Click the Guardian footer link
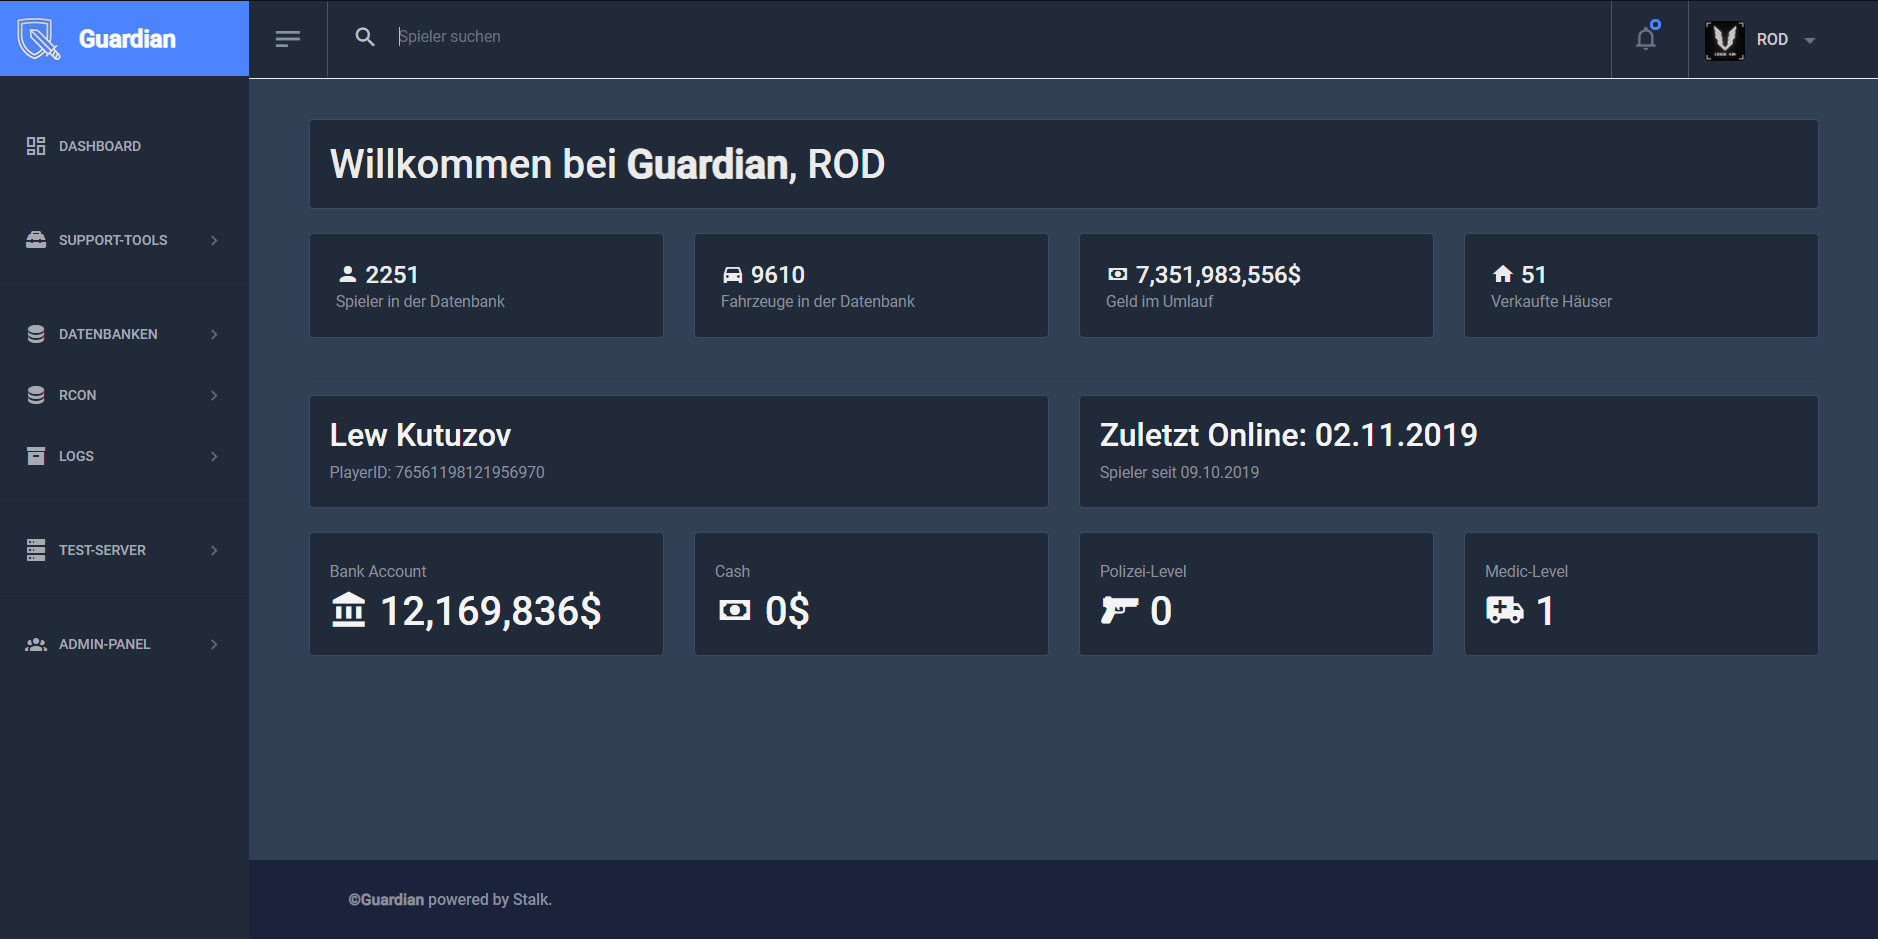1878x939 pixels. point(391,900)
